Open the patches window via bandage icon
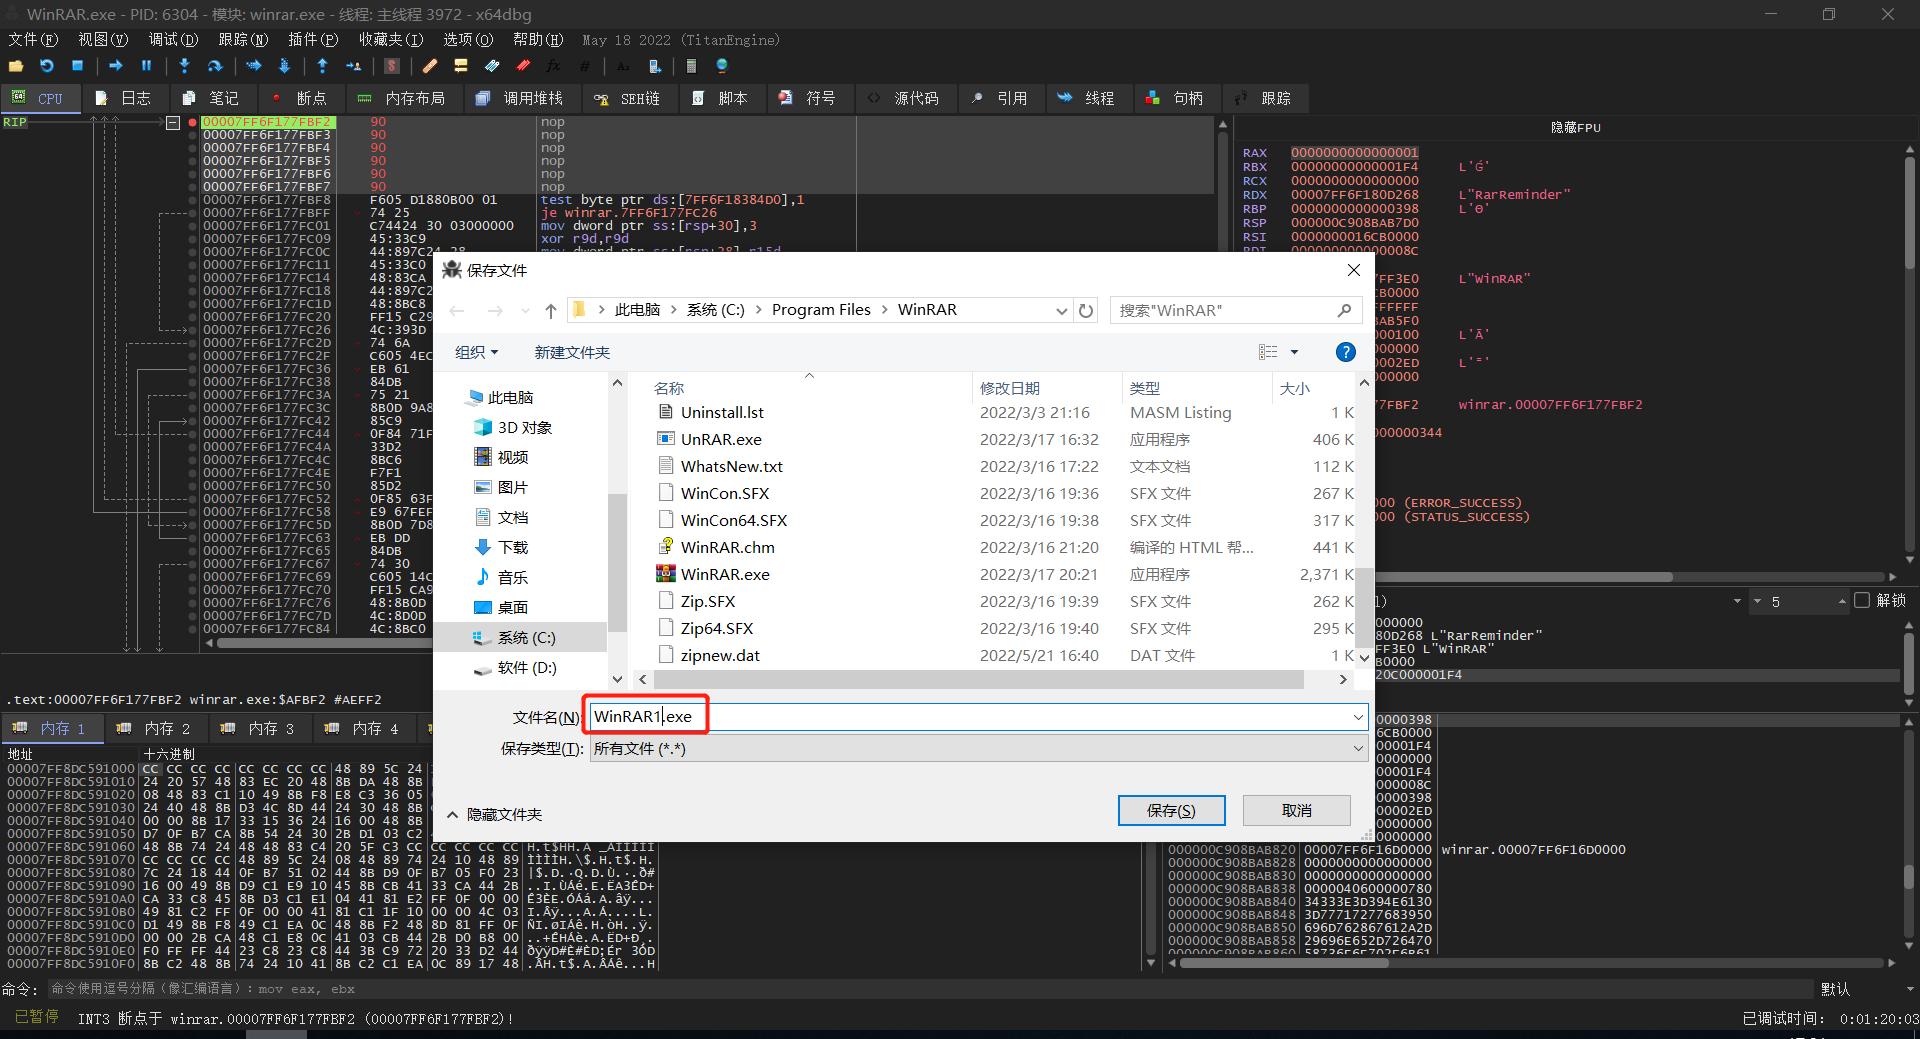Viewport: 1920px width, 1039px height. pyautogui.click(x=430, y=66)
